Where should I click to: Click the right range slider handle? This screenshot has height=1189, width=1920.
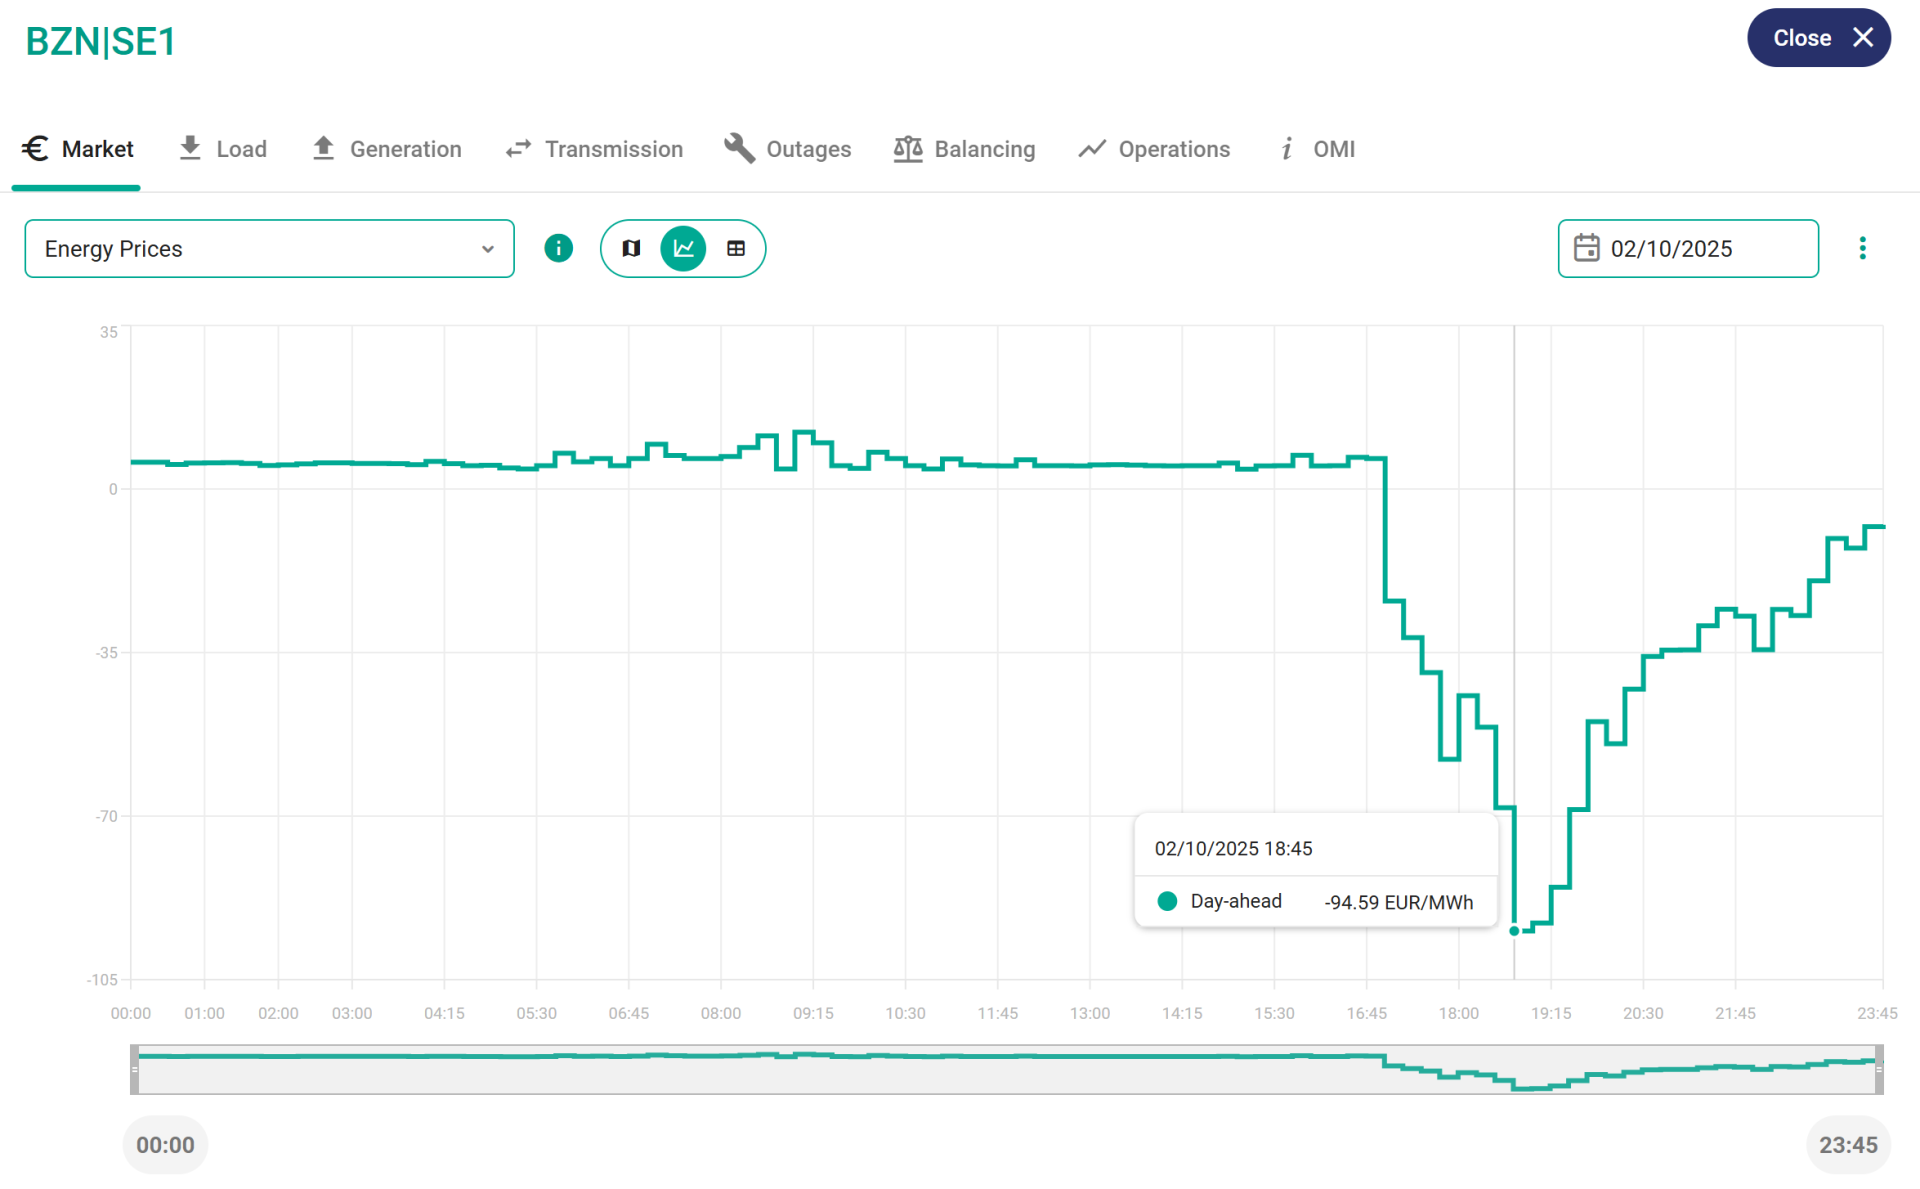pos(1879,1069)
